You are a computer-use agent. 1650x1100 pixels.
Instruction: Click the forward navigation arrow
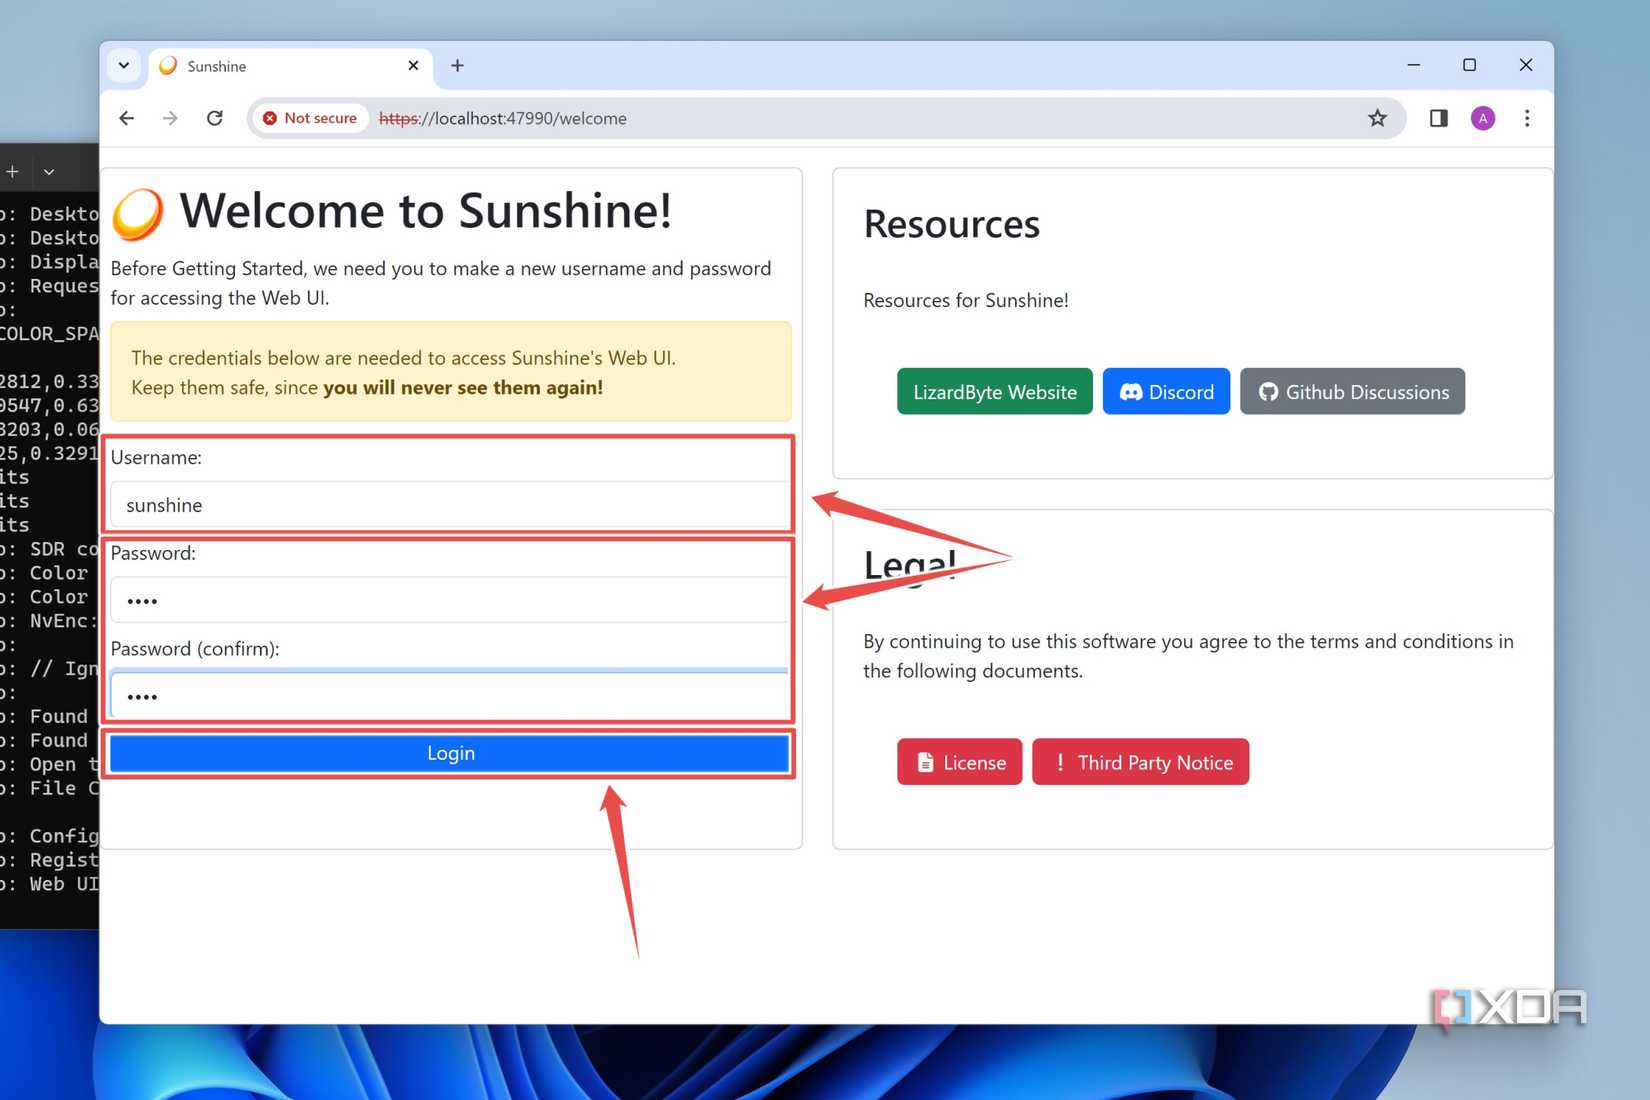coord(170,118)
